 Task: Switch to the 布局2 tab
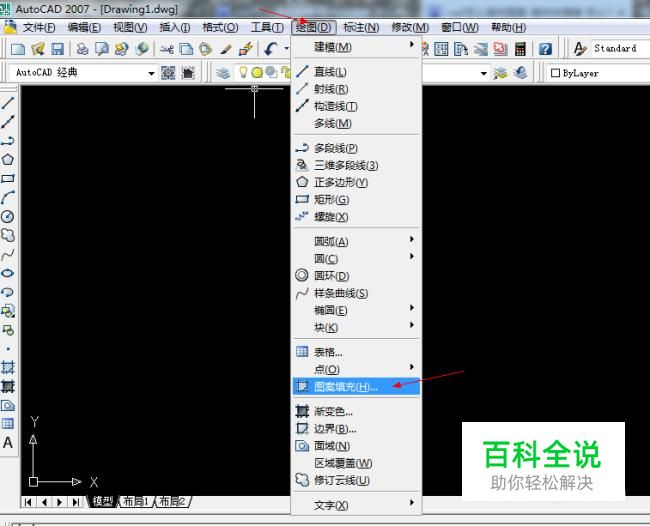tap(172, 501)
